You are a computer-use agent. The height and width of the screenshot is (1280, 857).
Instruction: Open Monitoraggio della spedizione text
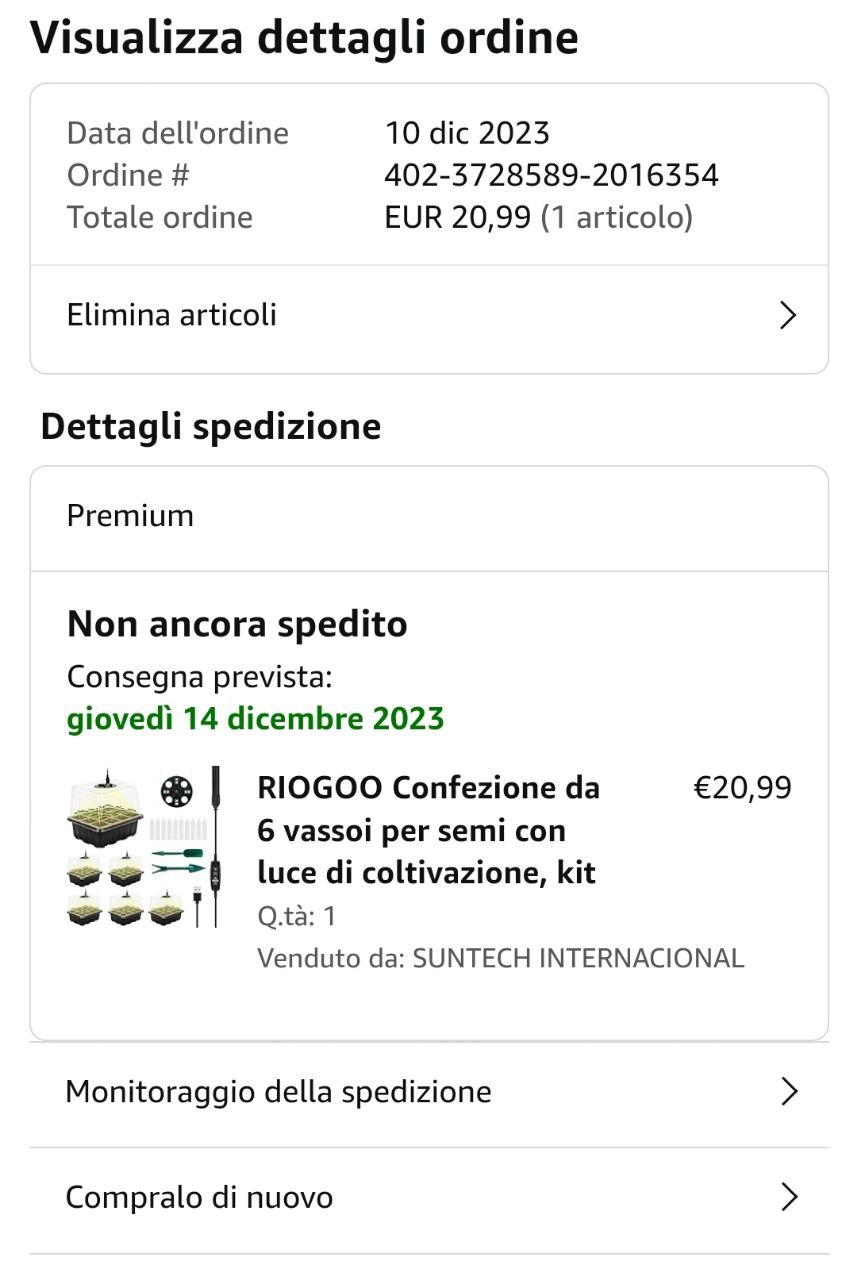click(278, 1091)
